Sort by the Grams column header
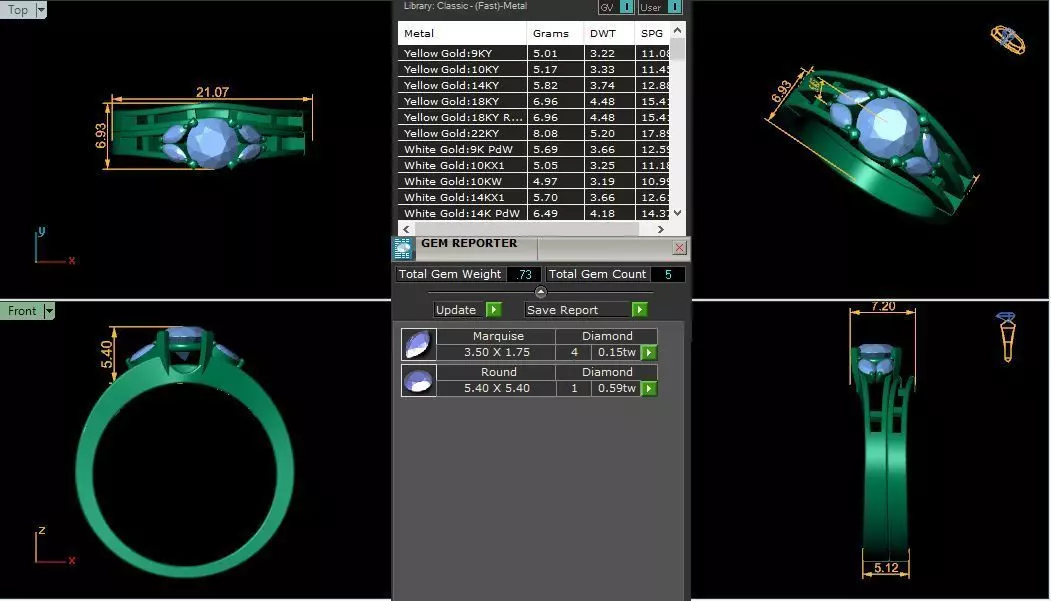This screenshot has height=601, width=1051. click(555, 34)
